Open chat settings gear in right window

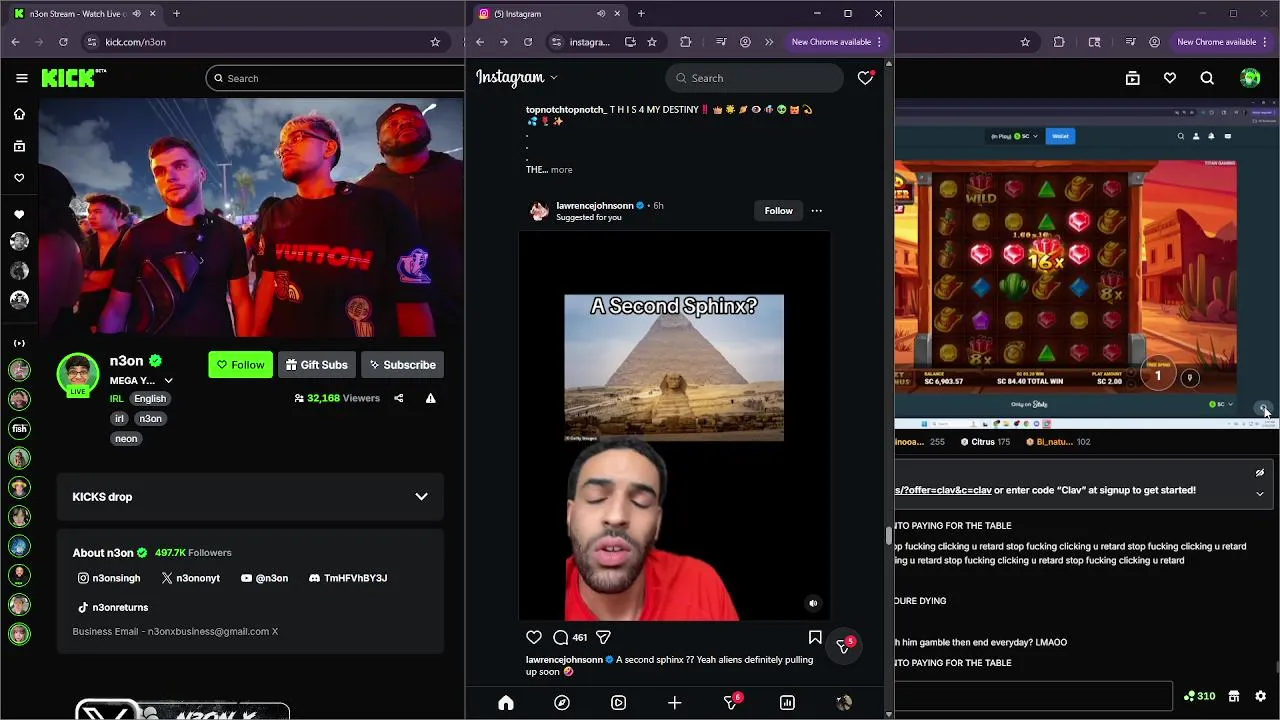1260,696
